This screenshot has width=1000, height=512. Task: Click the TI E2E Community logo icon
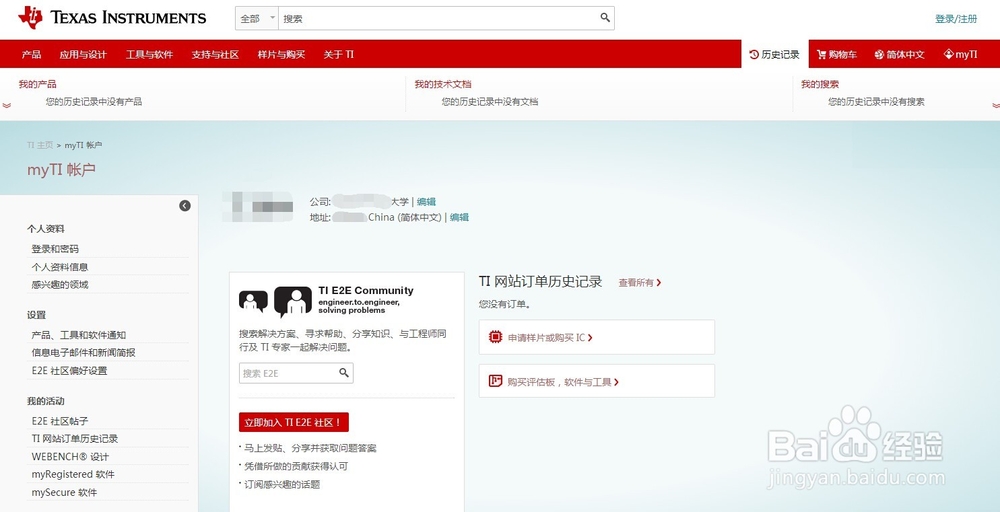point(276,302)
